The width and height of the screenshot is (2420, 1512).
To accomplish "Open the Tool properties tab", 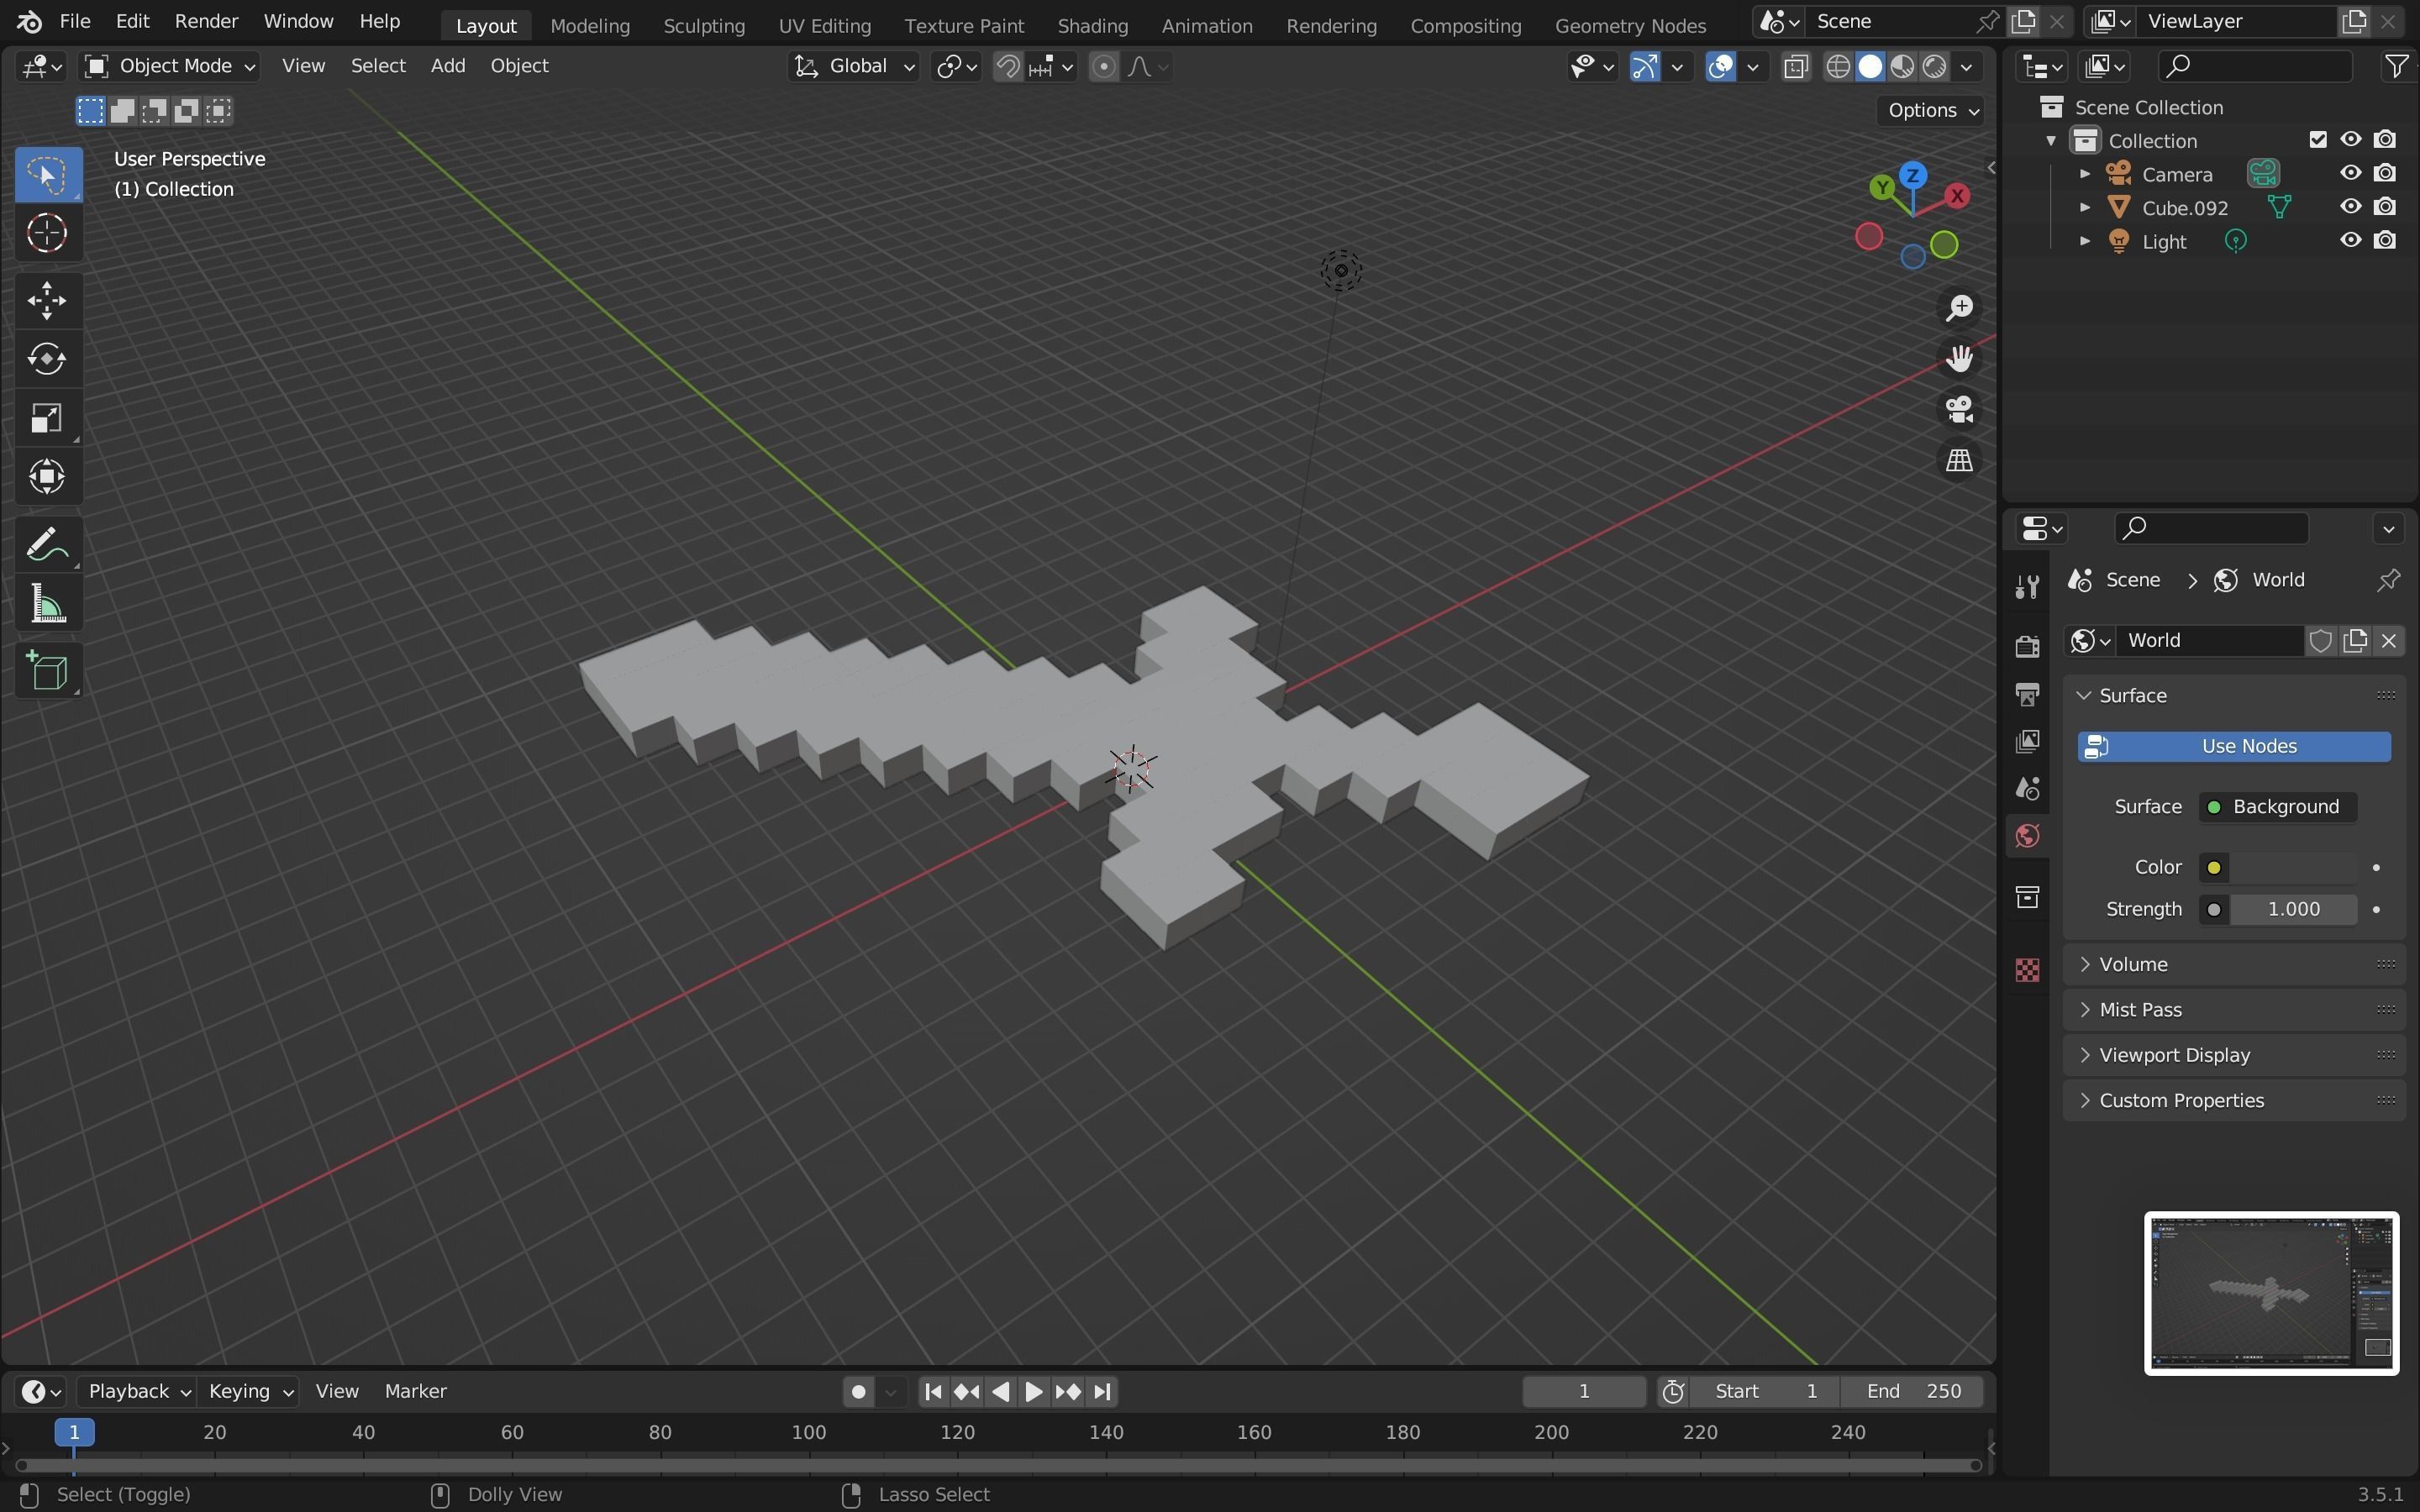I will pos(2027,586).
